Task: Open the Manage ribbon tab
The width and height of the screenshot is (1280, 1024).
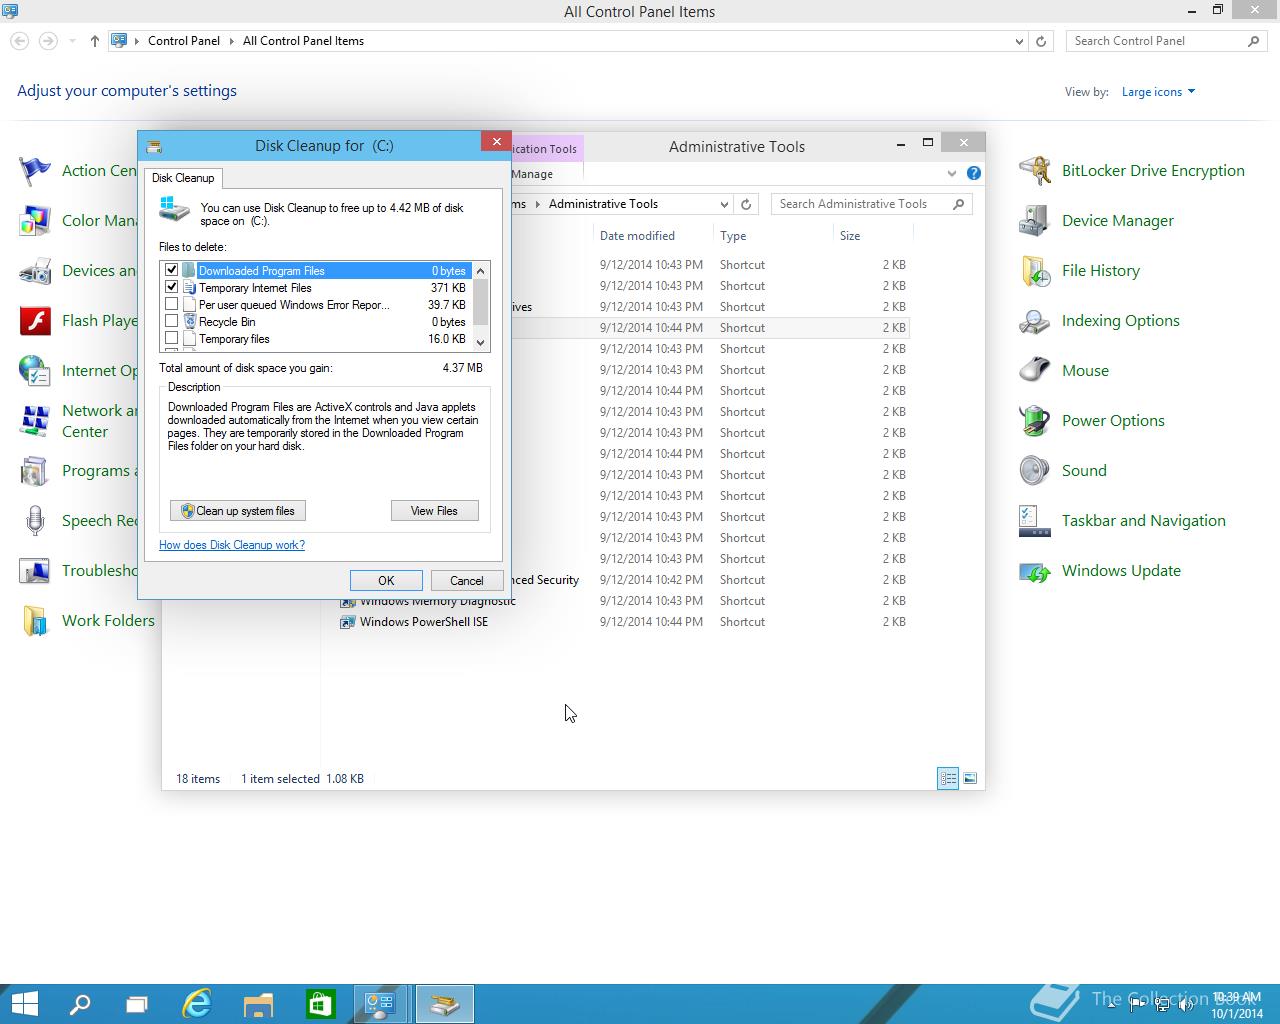Action: [532, 174]
